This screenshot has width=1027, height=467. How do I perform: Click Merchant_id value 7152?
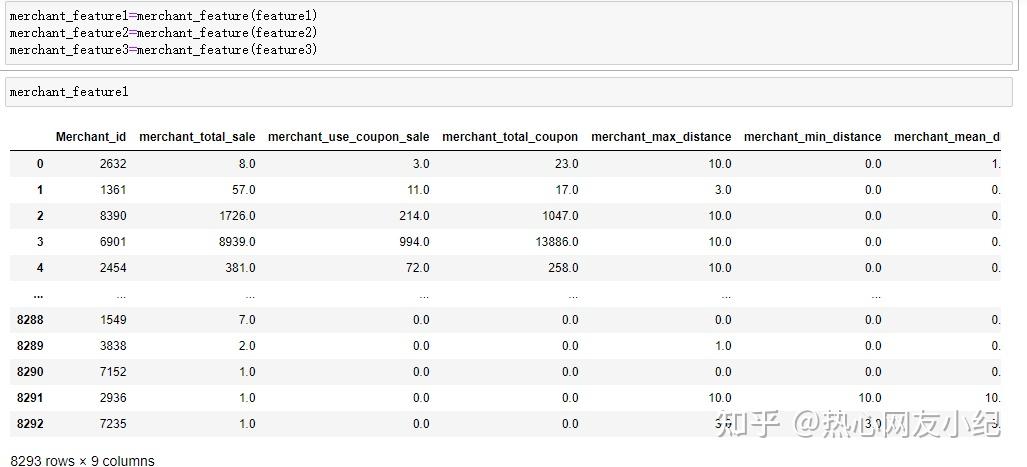(x=111, y=372)
